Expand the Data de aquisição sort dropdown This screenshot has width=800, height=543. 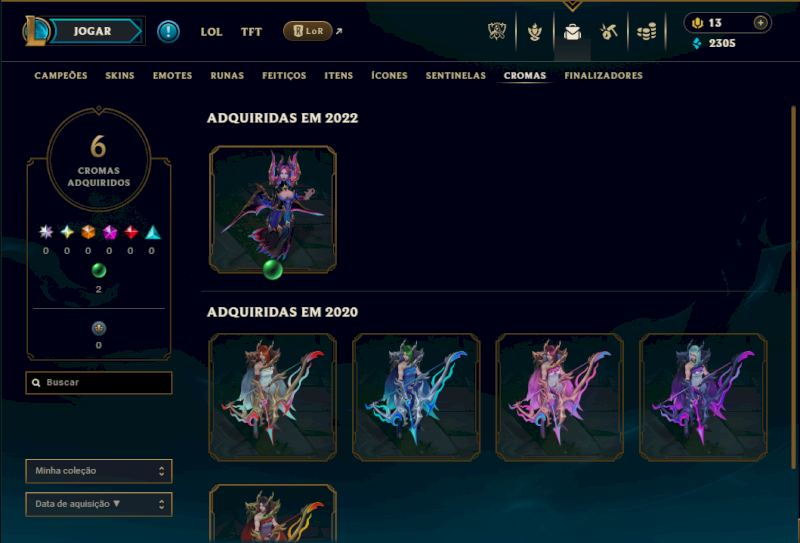(x=99, y=504)
